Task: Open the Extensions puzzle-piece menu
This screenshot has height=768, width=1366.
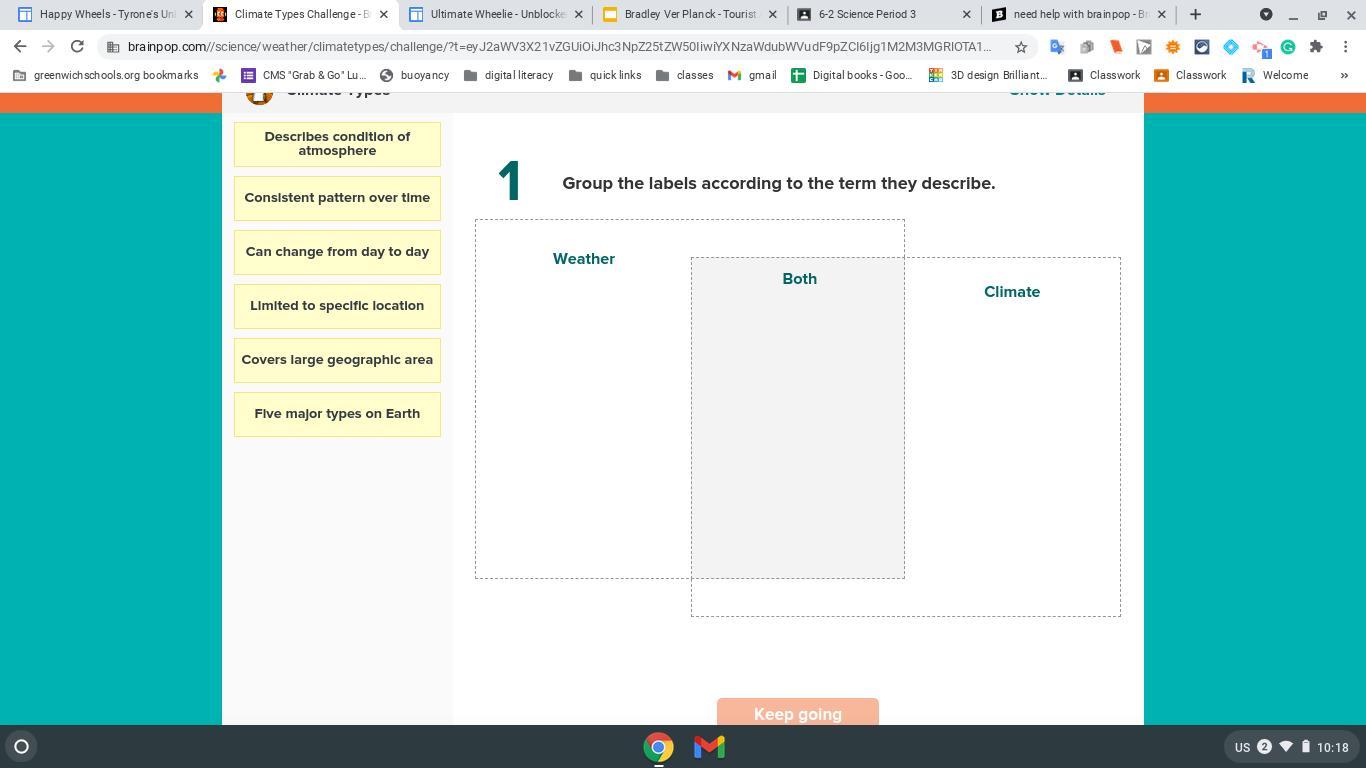Action: point(1316,47)
